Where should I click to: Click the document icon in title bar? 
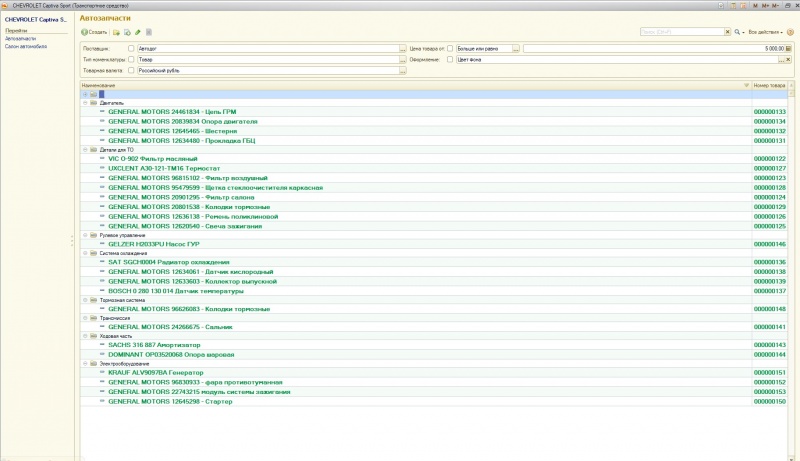point(721,6)
